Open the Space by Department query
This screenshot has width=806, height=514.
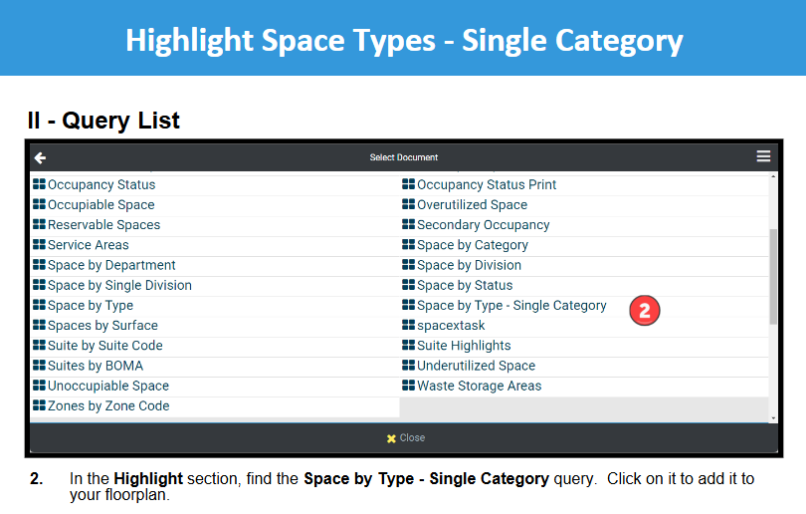pos(112,265)
